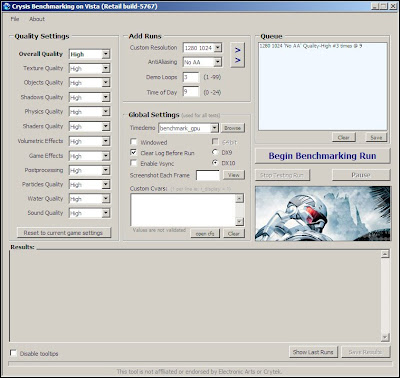Image resolution: width=400 pixels, height=378 pixels.
Task: Toggle the 64bit checkbox
Action: (x=215, y=142)
